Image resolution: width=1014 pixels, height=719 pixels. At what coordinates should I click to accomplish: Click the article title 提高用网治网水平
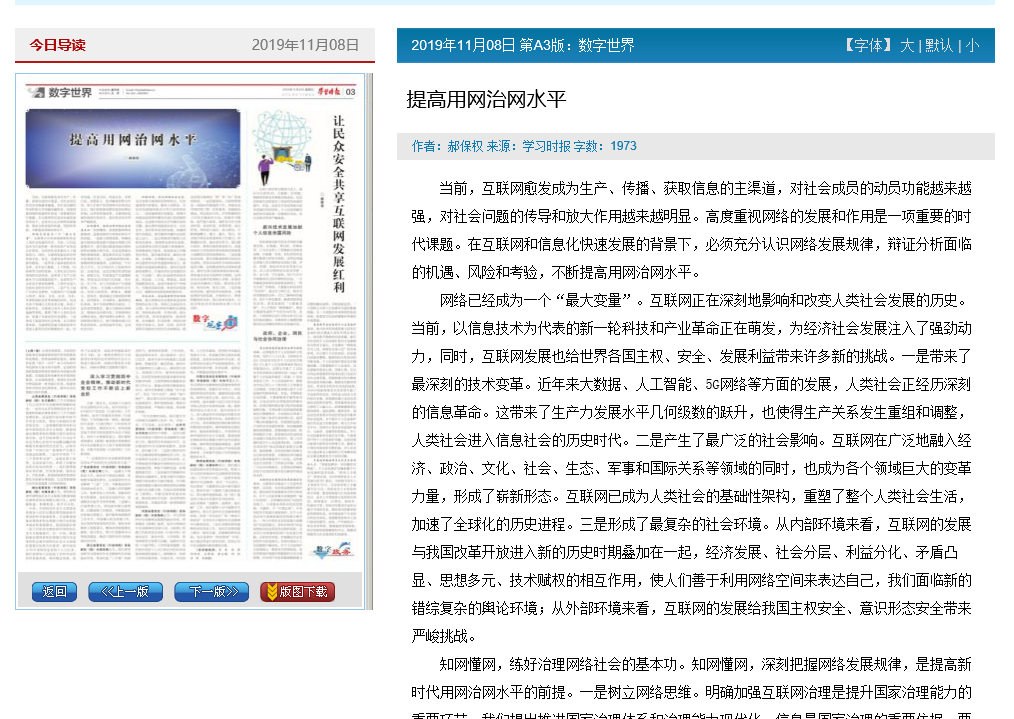[x=486, y=99]
